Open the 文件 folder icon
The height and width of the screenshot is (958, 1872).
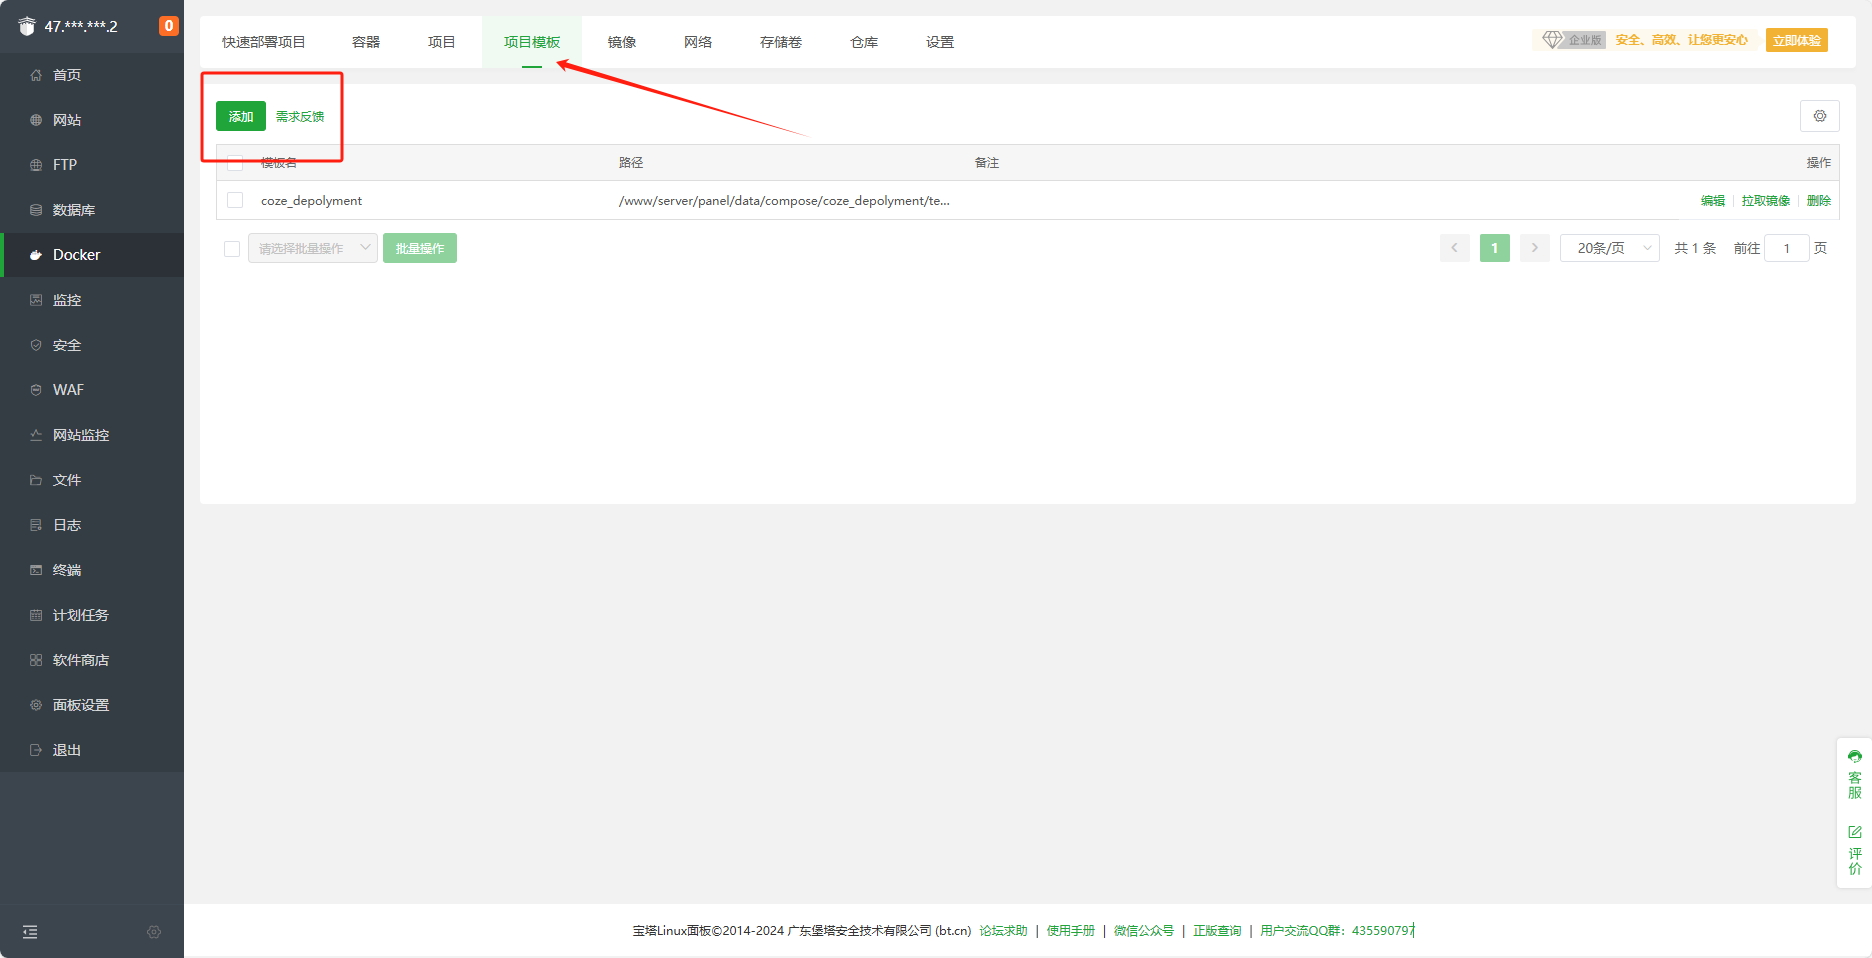(36, 480)
